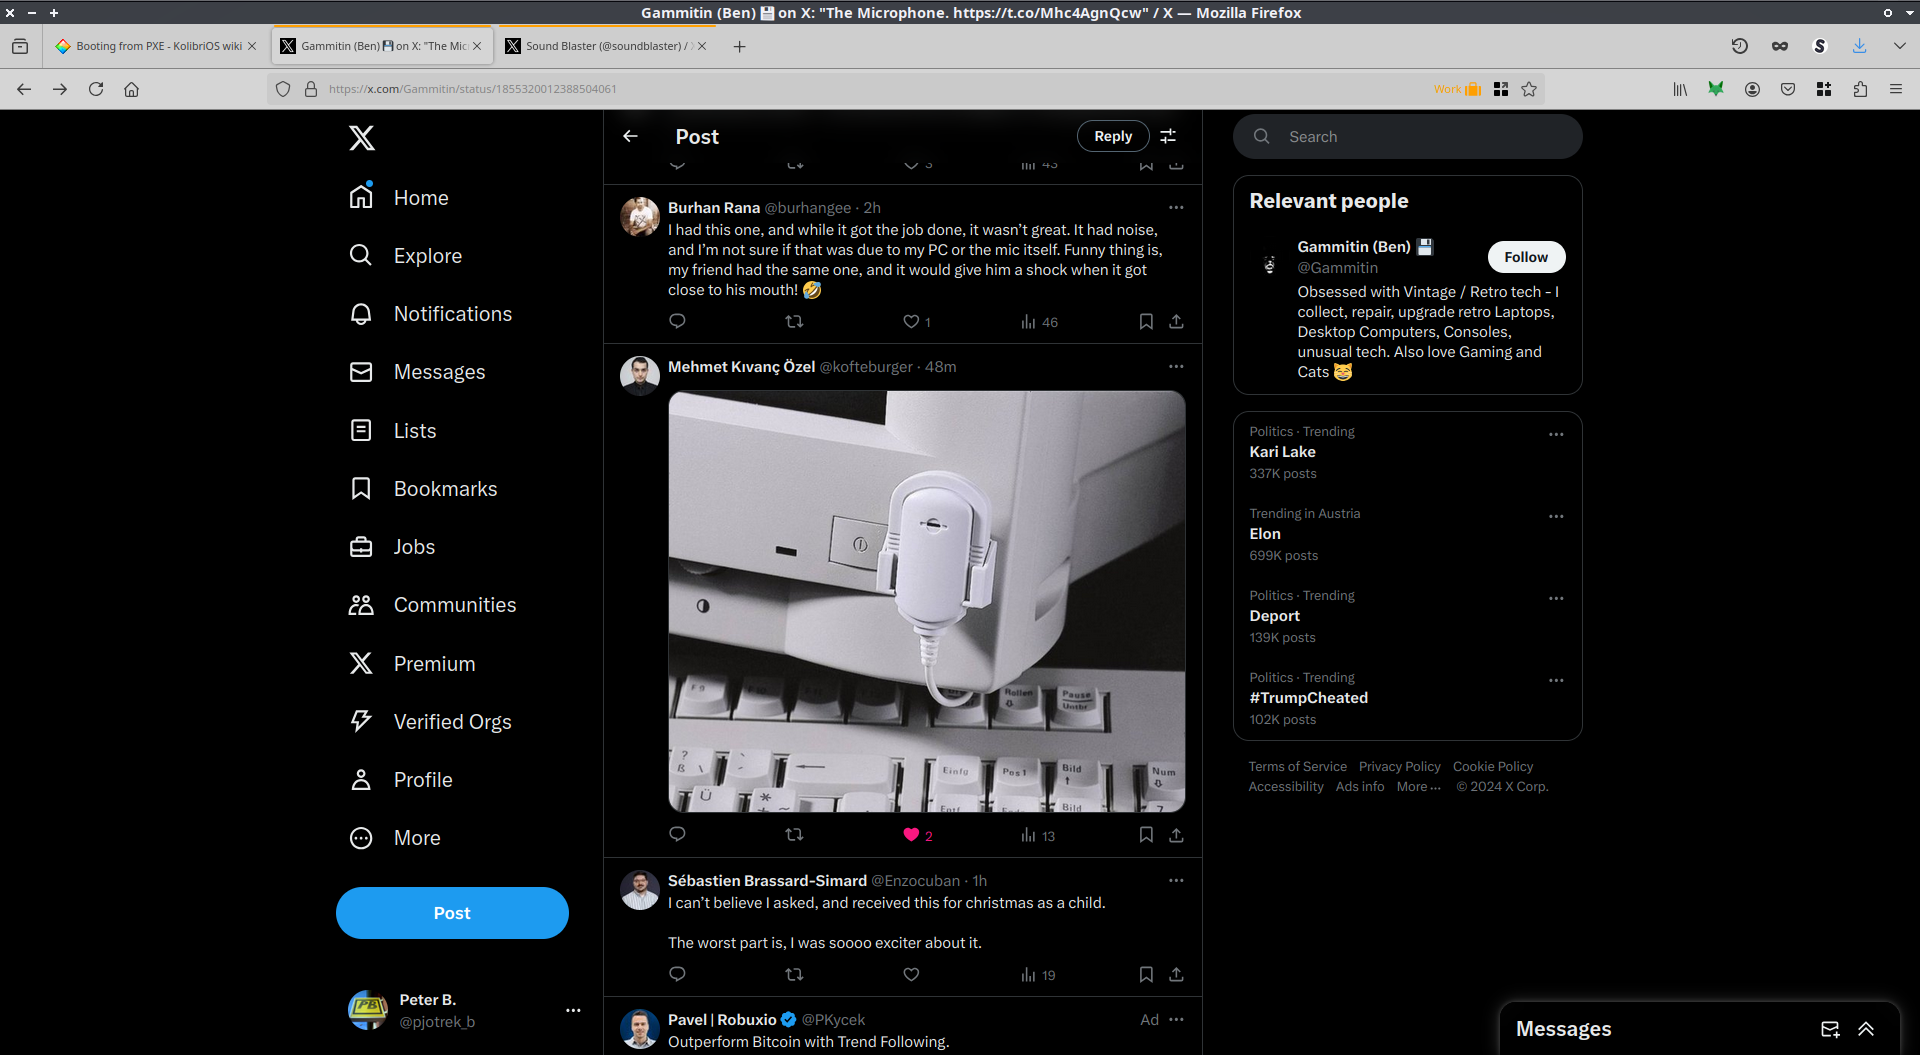Click the X logo in the sidebar
Screen dimensions: 1920x1055
coord(362,138)
